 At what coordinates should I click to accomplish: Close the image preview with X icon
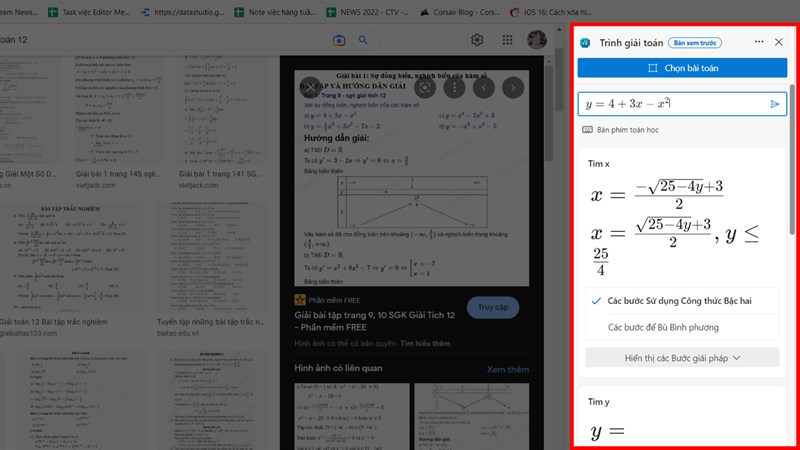310,87
